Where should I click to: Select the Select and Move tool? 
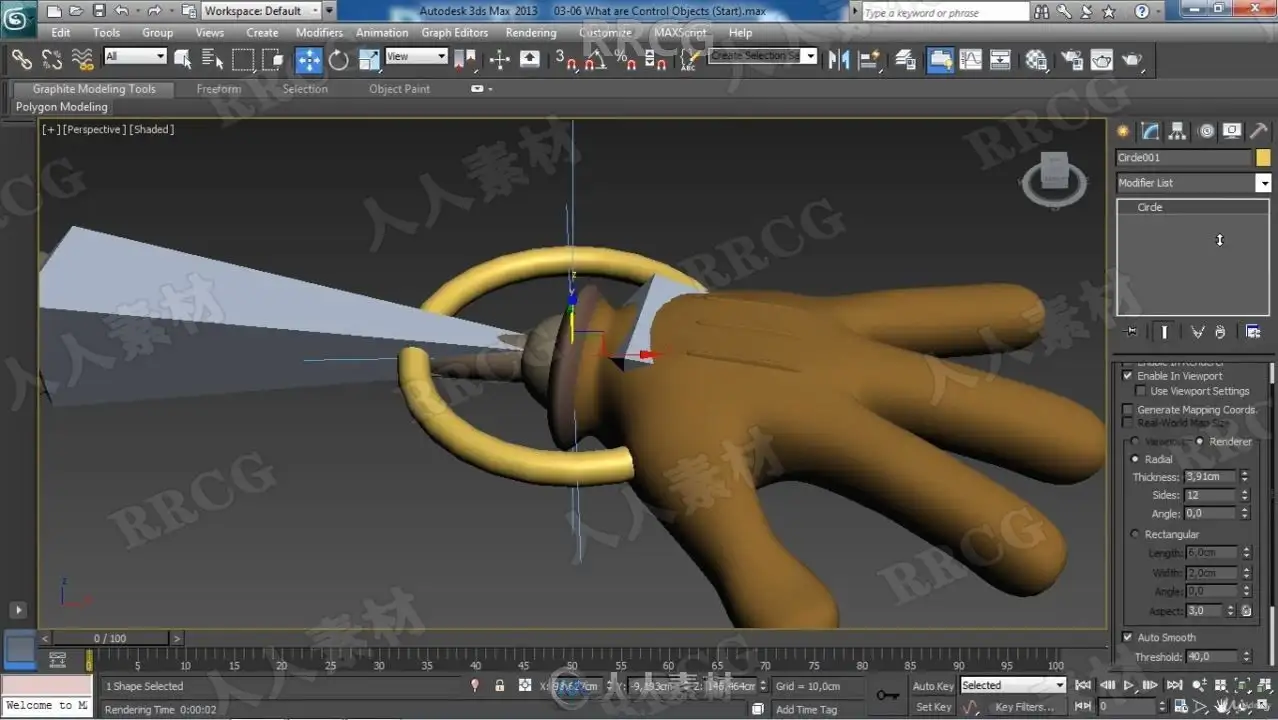(x=309, y=60)
